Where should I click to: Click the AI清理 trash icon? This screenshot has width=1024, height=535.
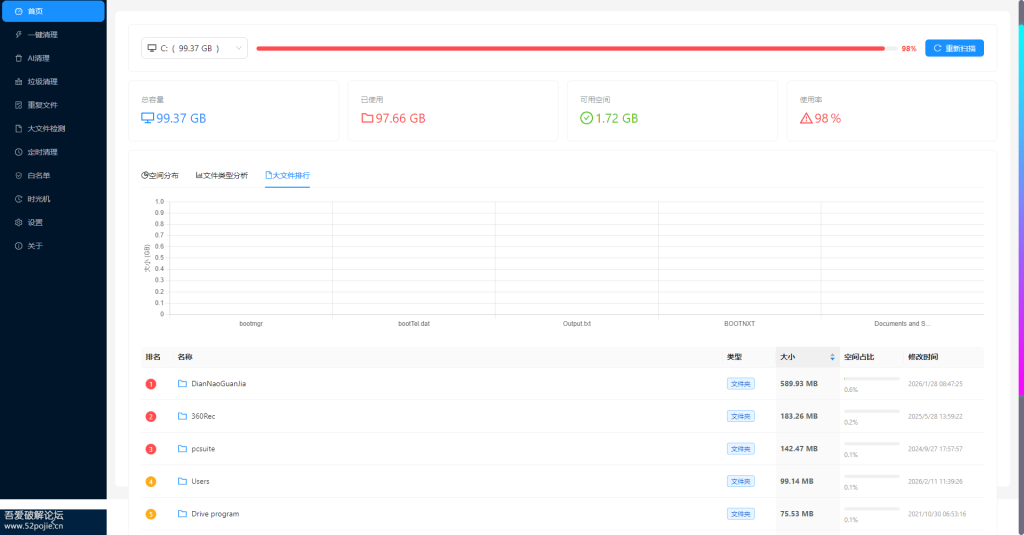coord(18,58)
